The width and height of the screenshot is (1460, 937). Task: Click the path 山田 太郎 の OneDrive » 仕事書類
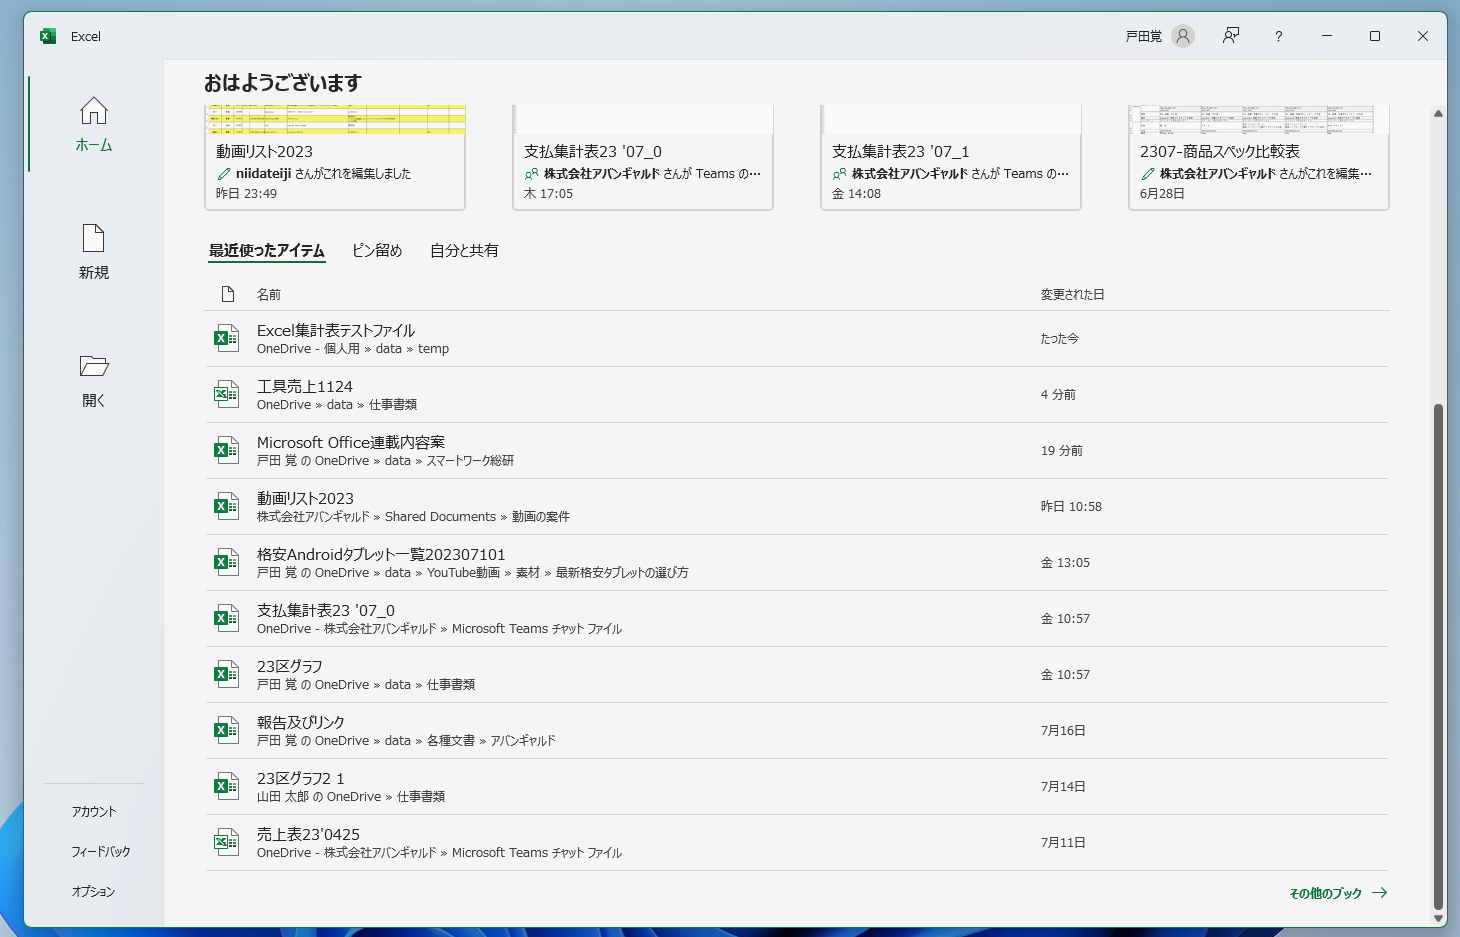point(351,797)
